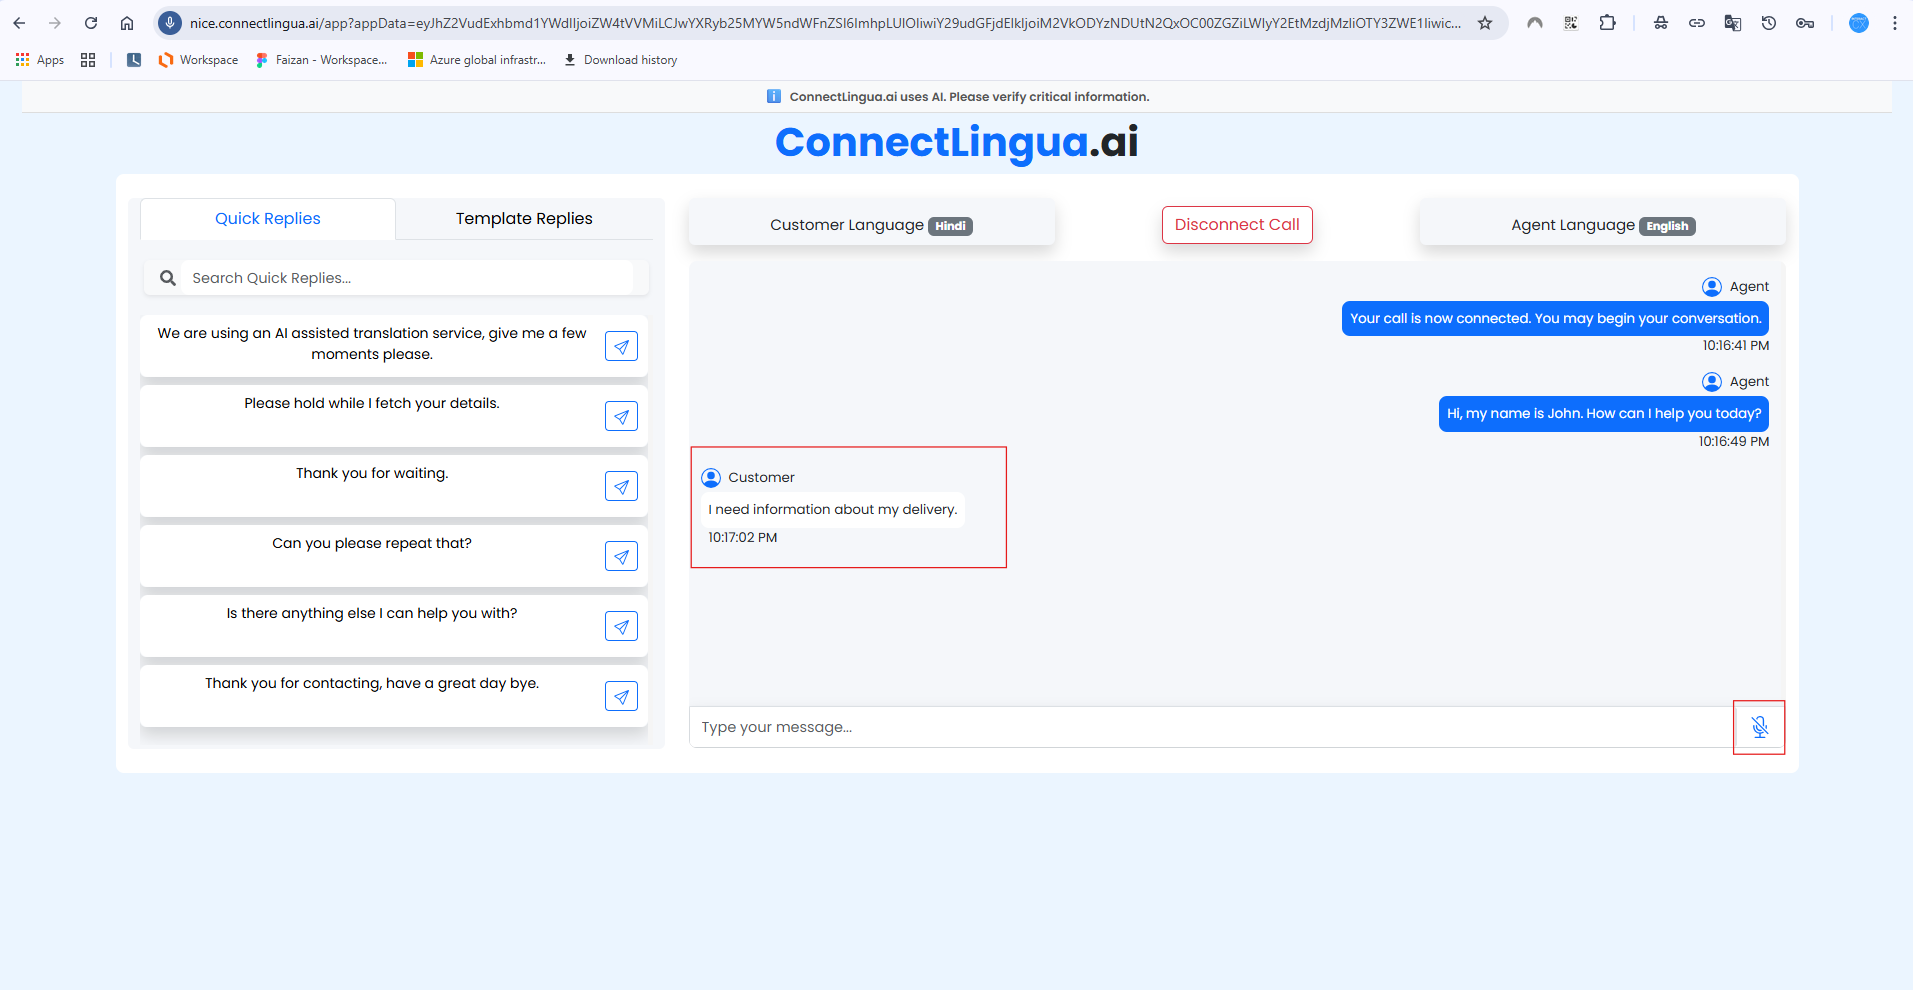Open the Workspace bookmark
Viewport: 1913px width, 990px height.
[x=198, y=60]
